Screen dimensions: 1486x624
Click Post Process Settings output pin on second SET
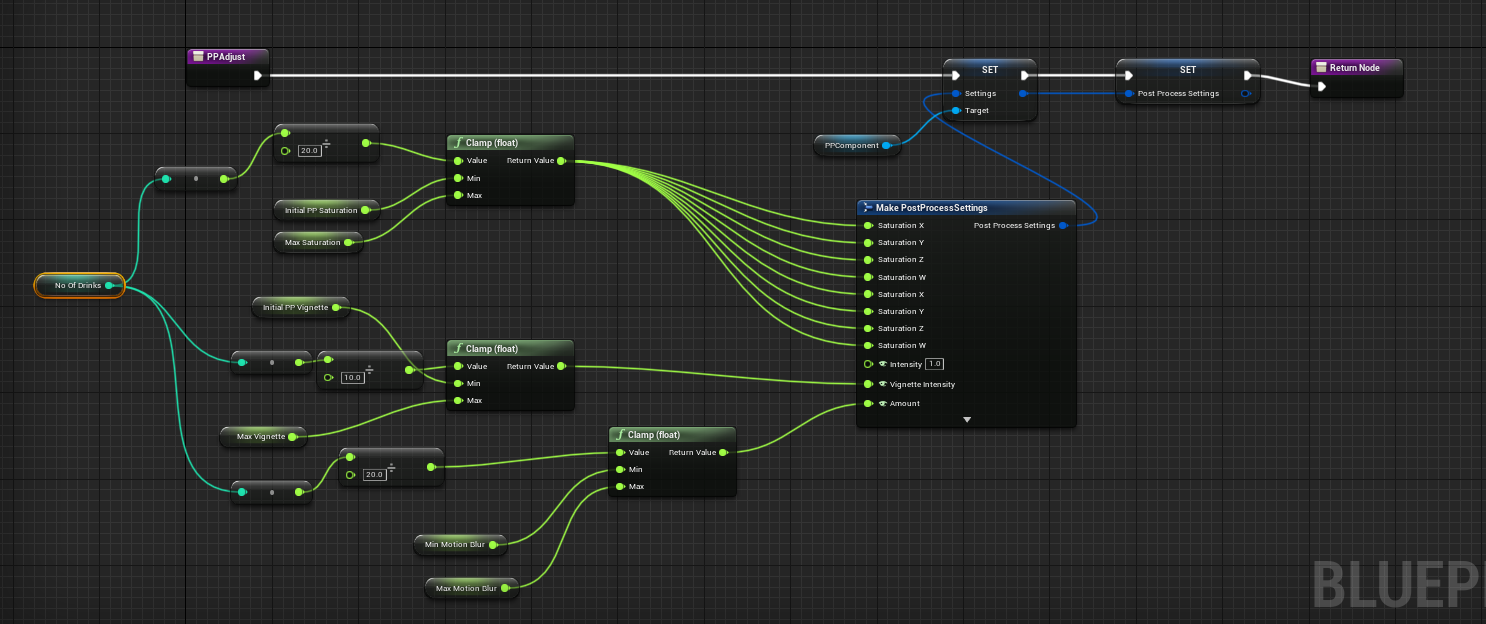pyautogui.click(x=1247, y=94)
